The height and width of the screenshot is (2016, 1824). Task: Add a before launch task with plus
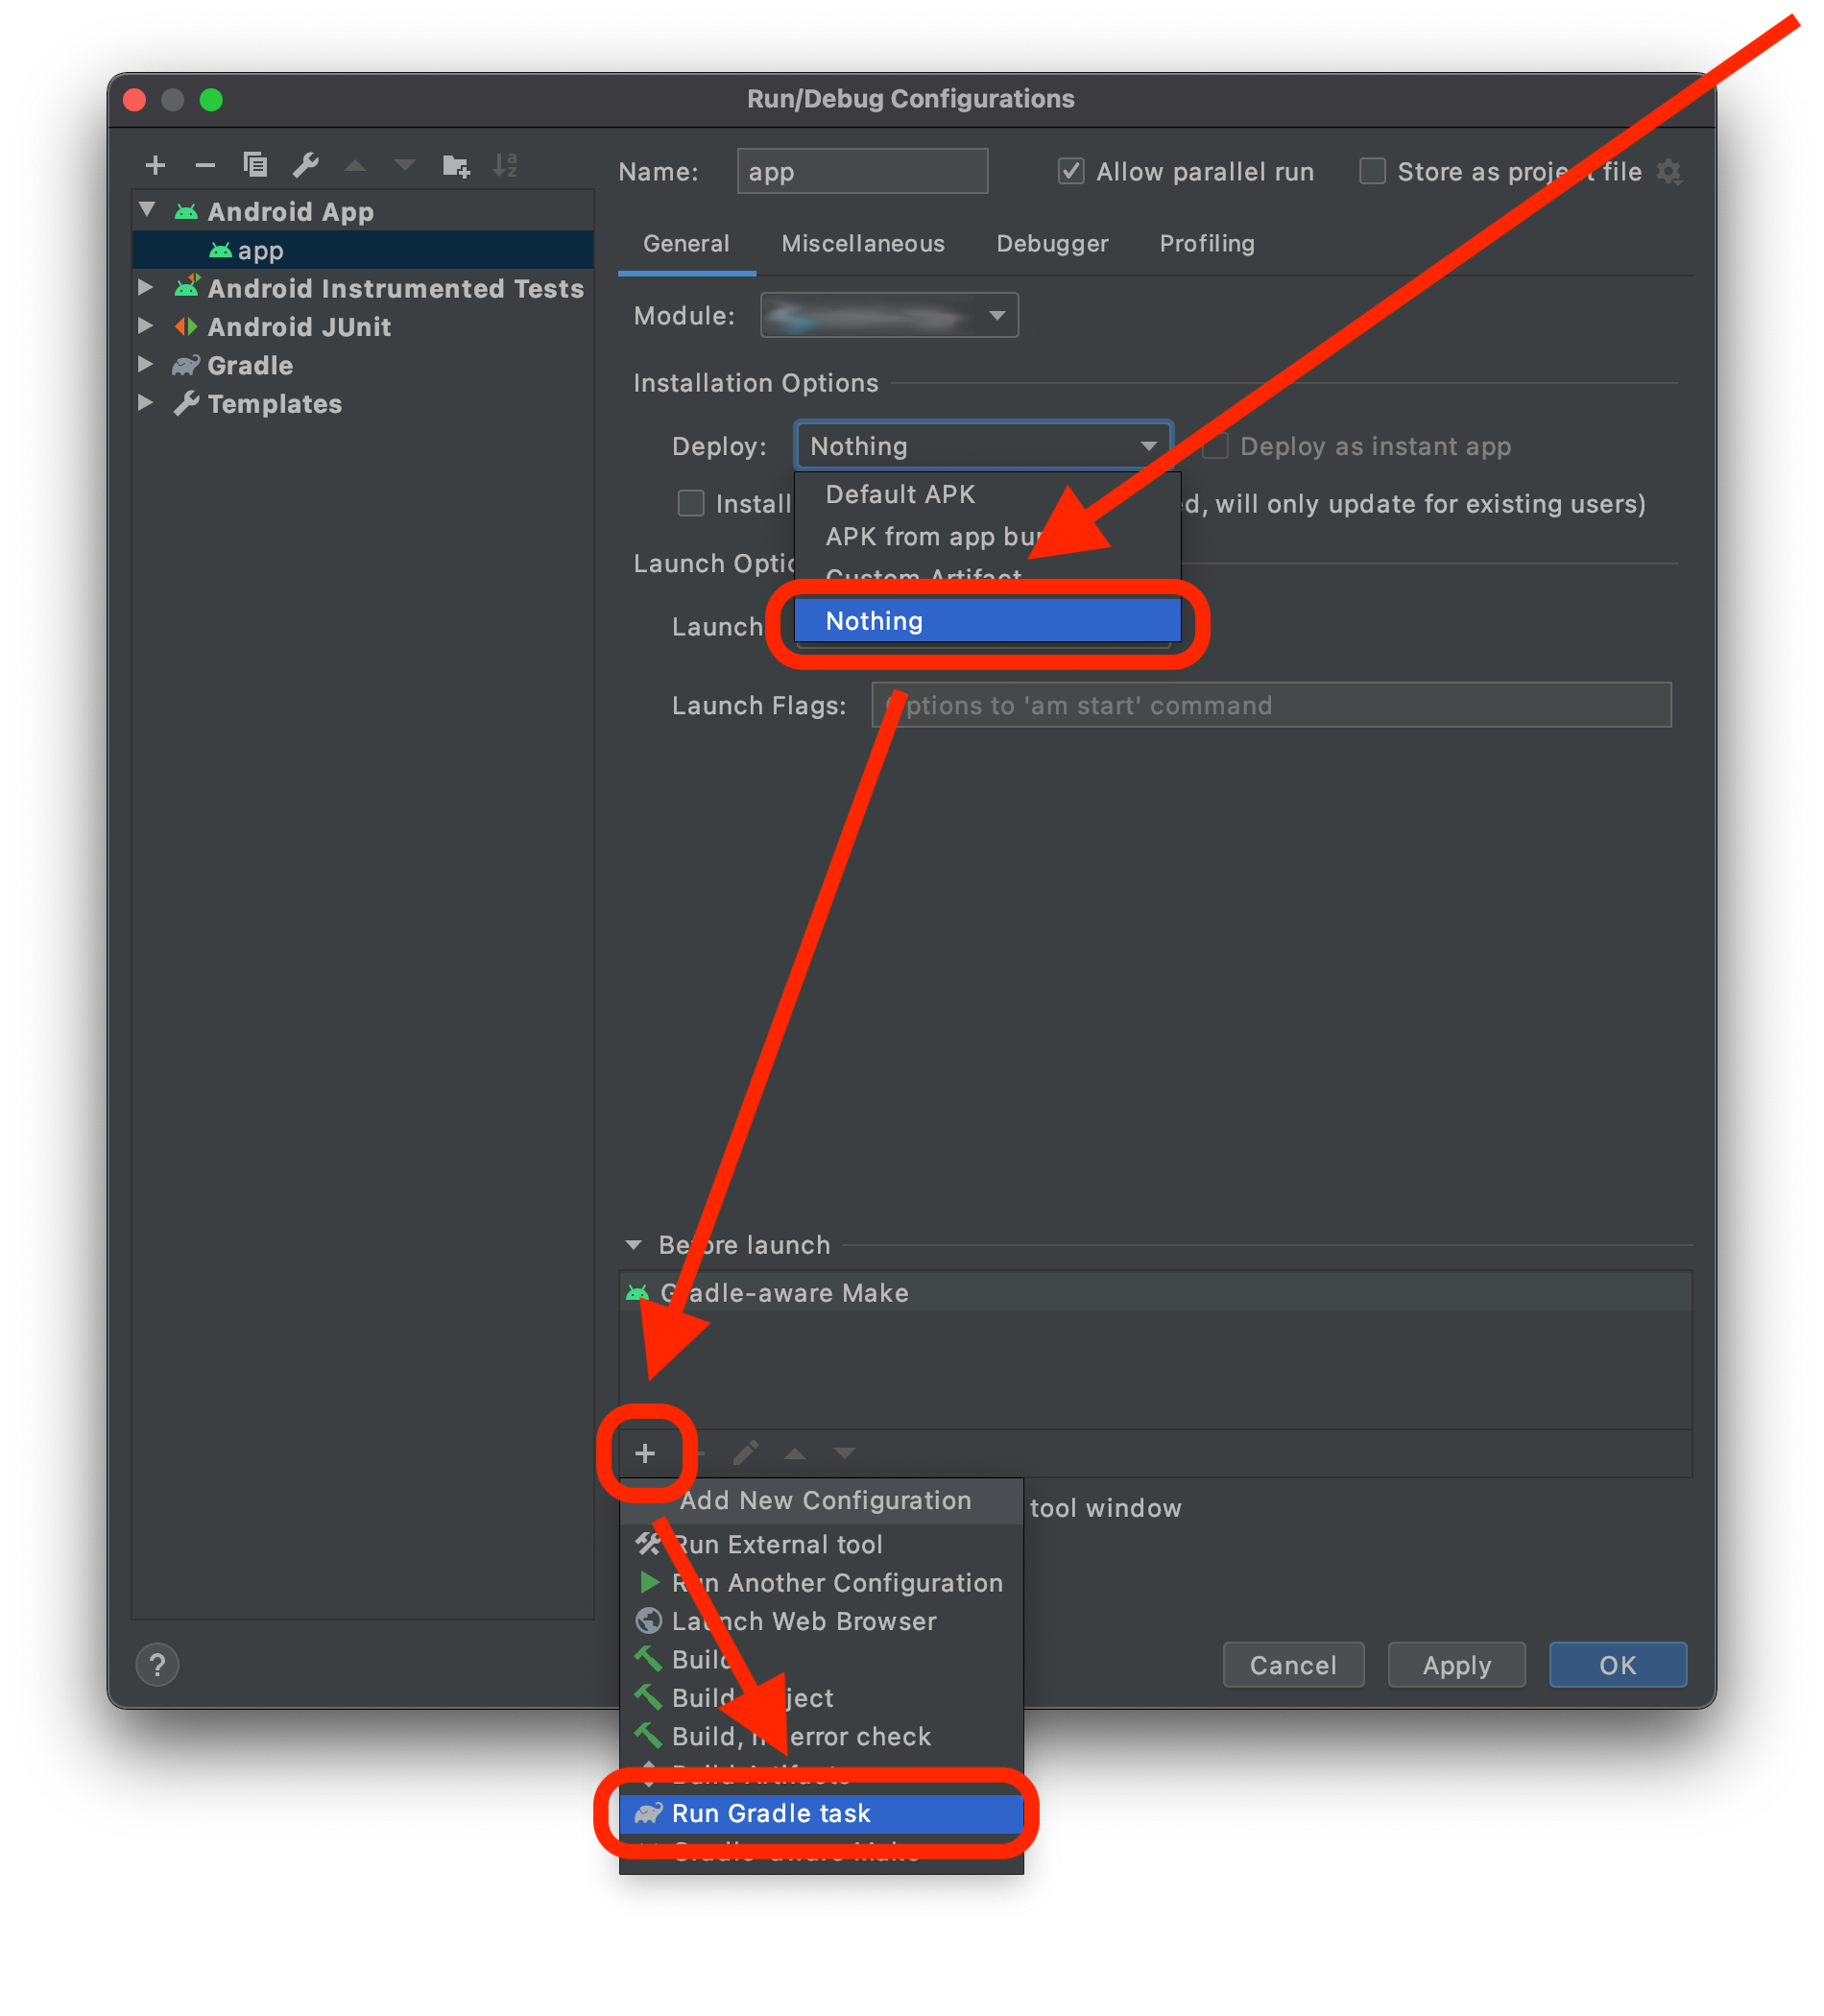(645, 1453)
